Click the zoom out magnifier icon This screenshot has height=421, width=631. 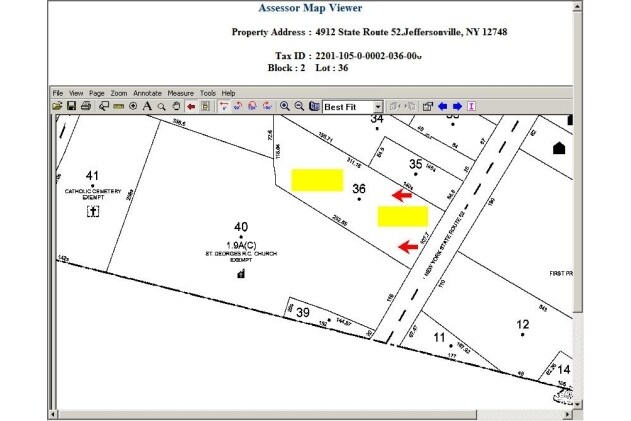[299, 105]
